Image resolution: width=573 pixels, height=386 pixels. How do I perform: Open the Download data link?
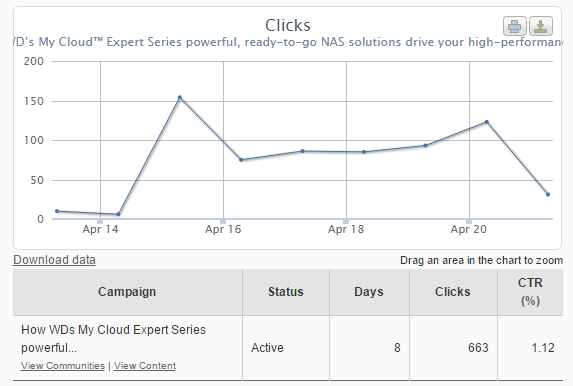(54, 260)
